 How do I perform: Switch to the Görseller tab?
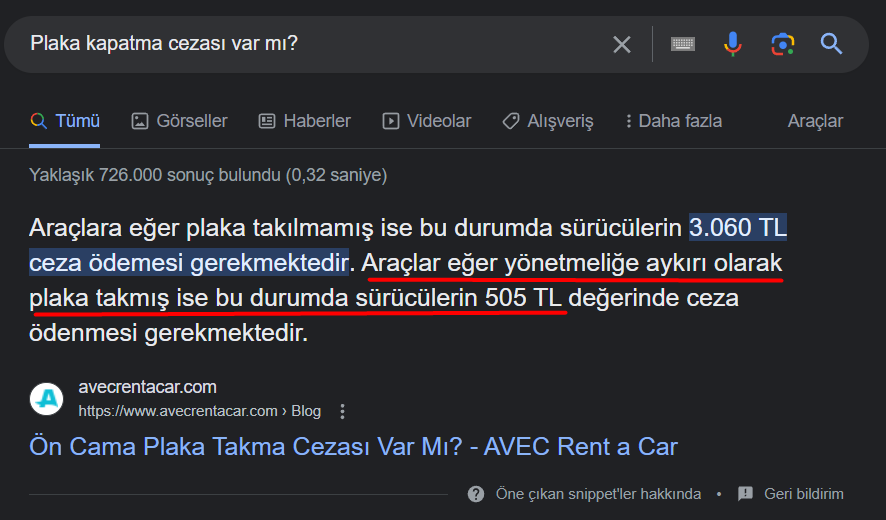[x=180, y=121]
